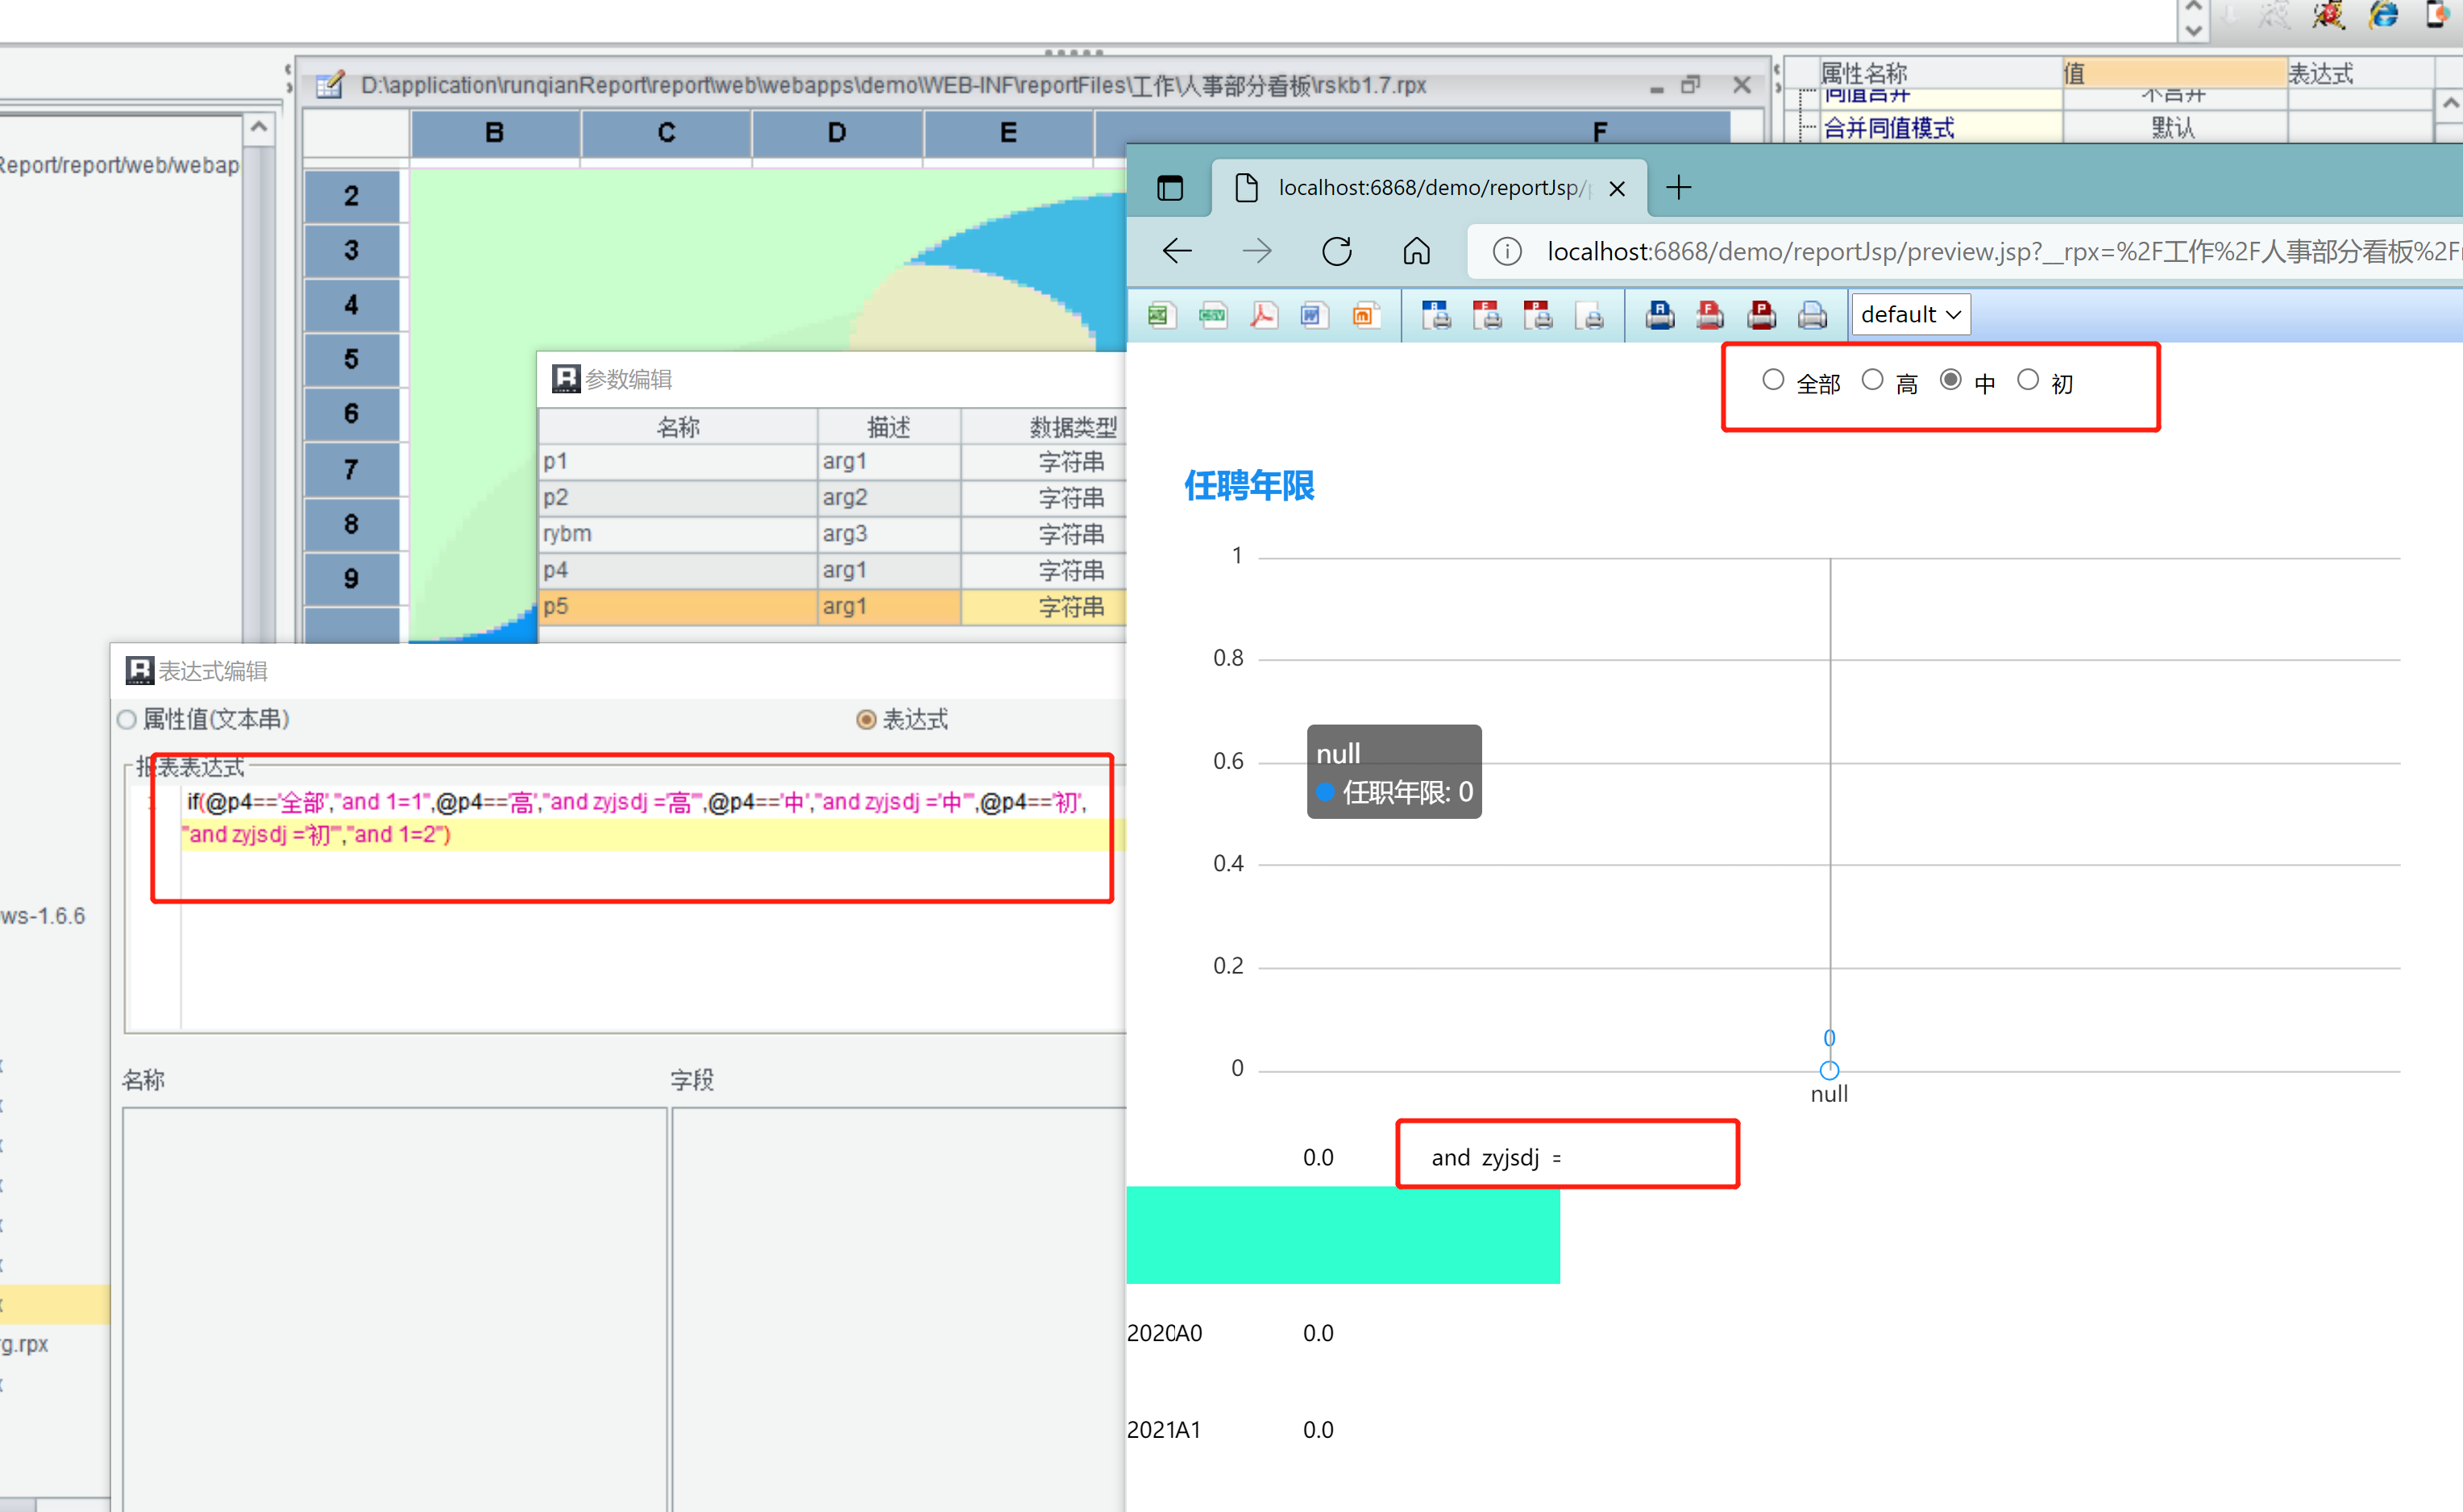The width and height of the screenshot is (2463, 1512).
Task: Select parameter row p4
Action: 678,570
